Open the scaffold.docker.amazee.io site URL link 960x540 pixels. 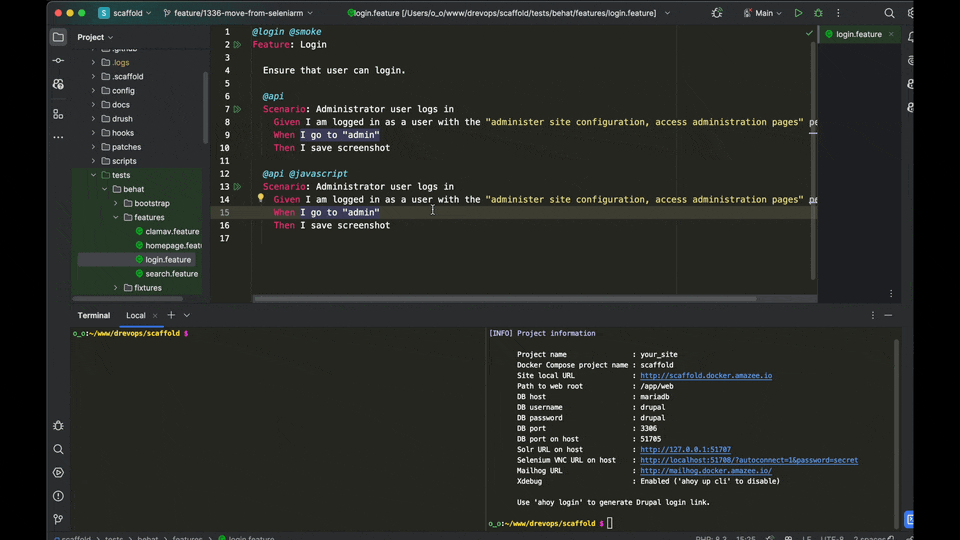coord(705,376)
